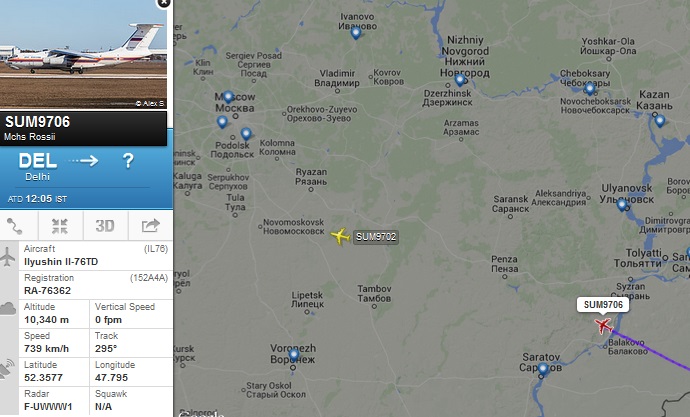Viewport: 690px width, 417px height.
Task: Close the flight details panel
Action: point(164,3)
